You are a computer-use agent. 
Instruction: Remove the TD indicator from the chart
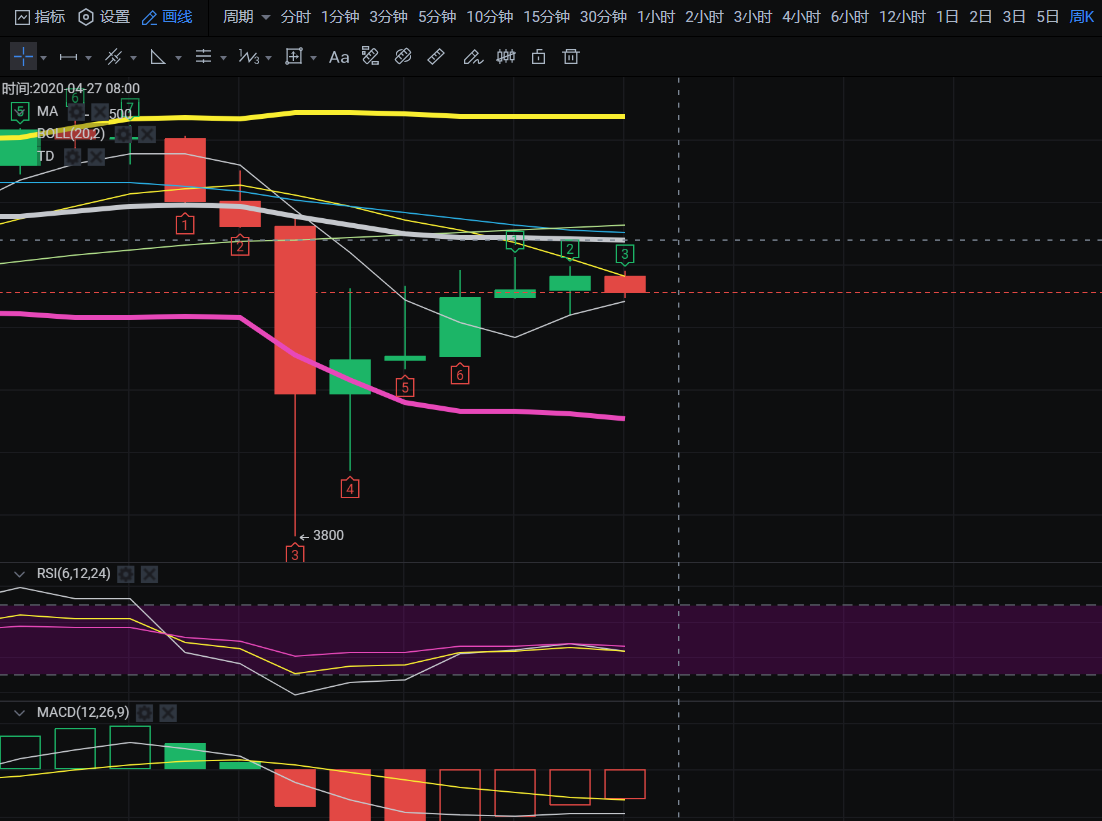pos(96,157)
